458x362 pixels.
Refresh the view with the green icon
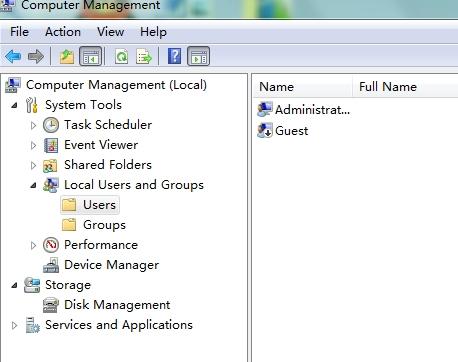tap(121, 56)
